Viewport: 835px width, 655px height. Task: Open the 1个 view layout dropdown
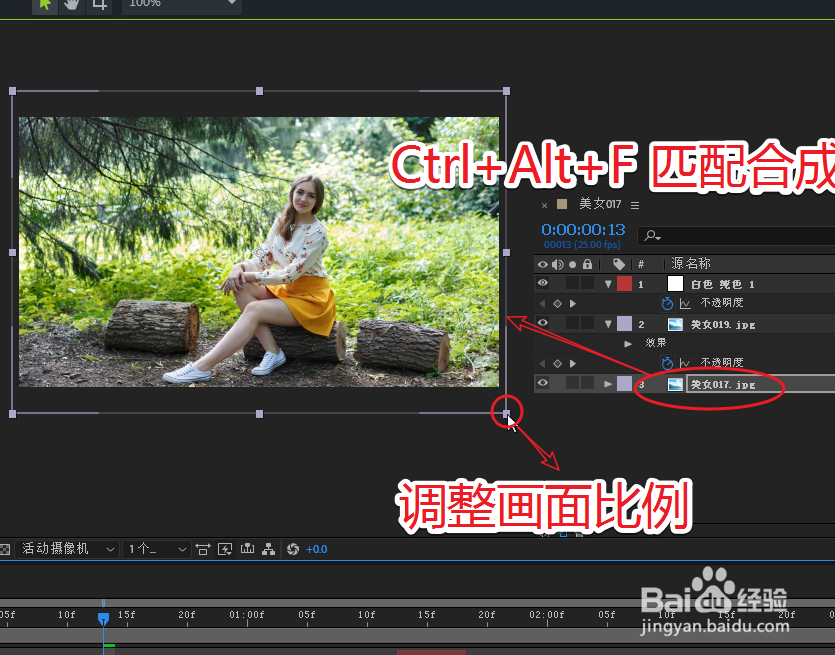click(157, 549)
